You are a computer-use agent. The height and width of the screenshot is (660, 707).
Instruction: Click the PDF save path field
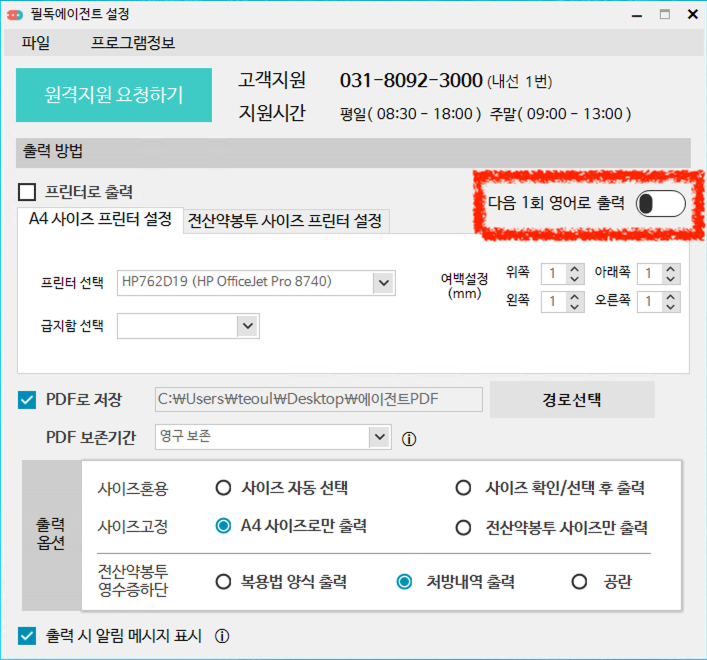pos(318,400)
